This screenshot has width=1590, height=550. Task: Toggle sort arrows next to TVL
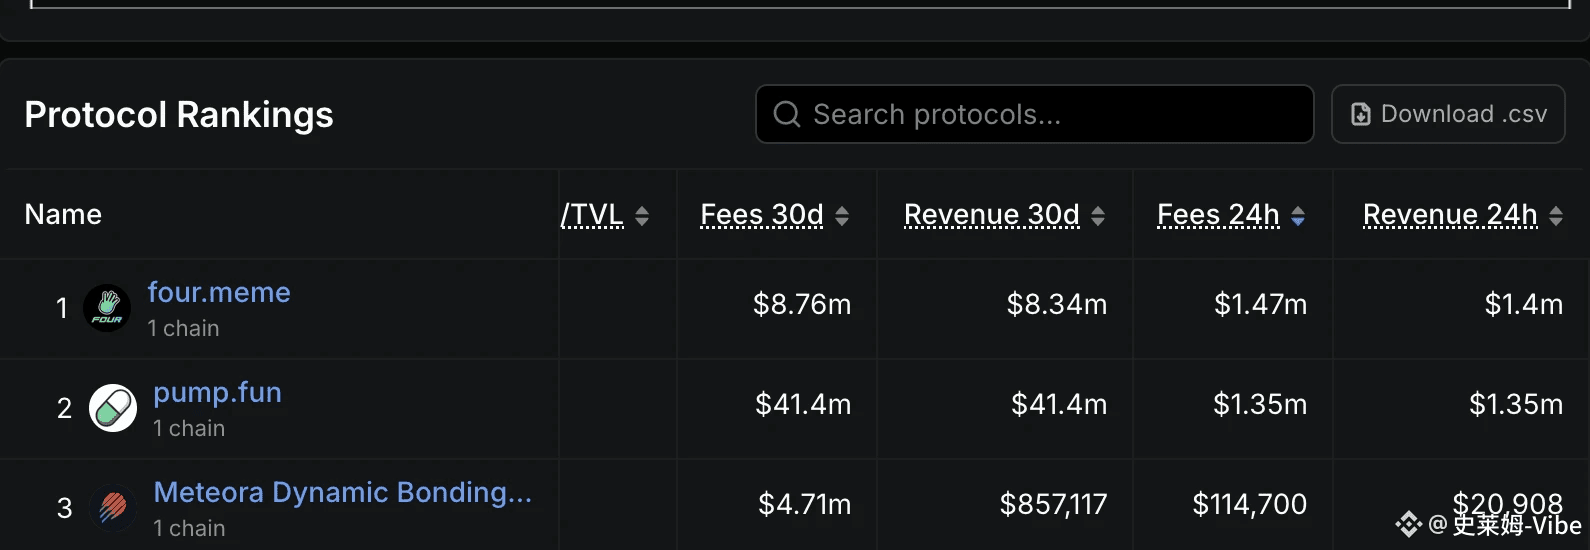click(x=642, y=216)
